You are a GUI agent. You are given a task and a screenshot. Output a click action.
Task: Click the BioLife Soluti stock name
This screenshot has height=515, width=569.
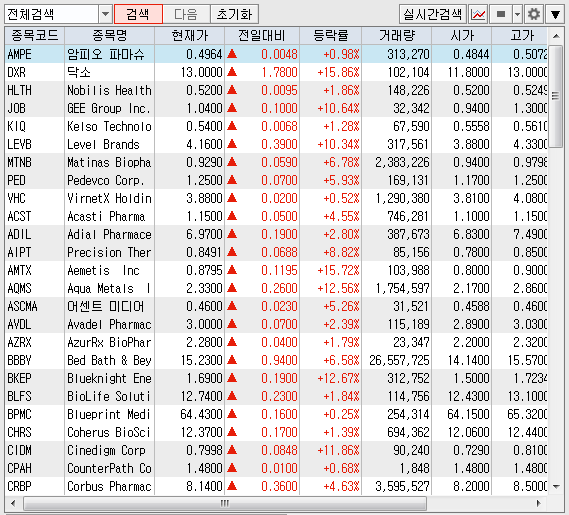pyautogui.click(x=109, y=396)
